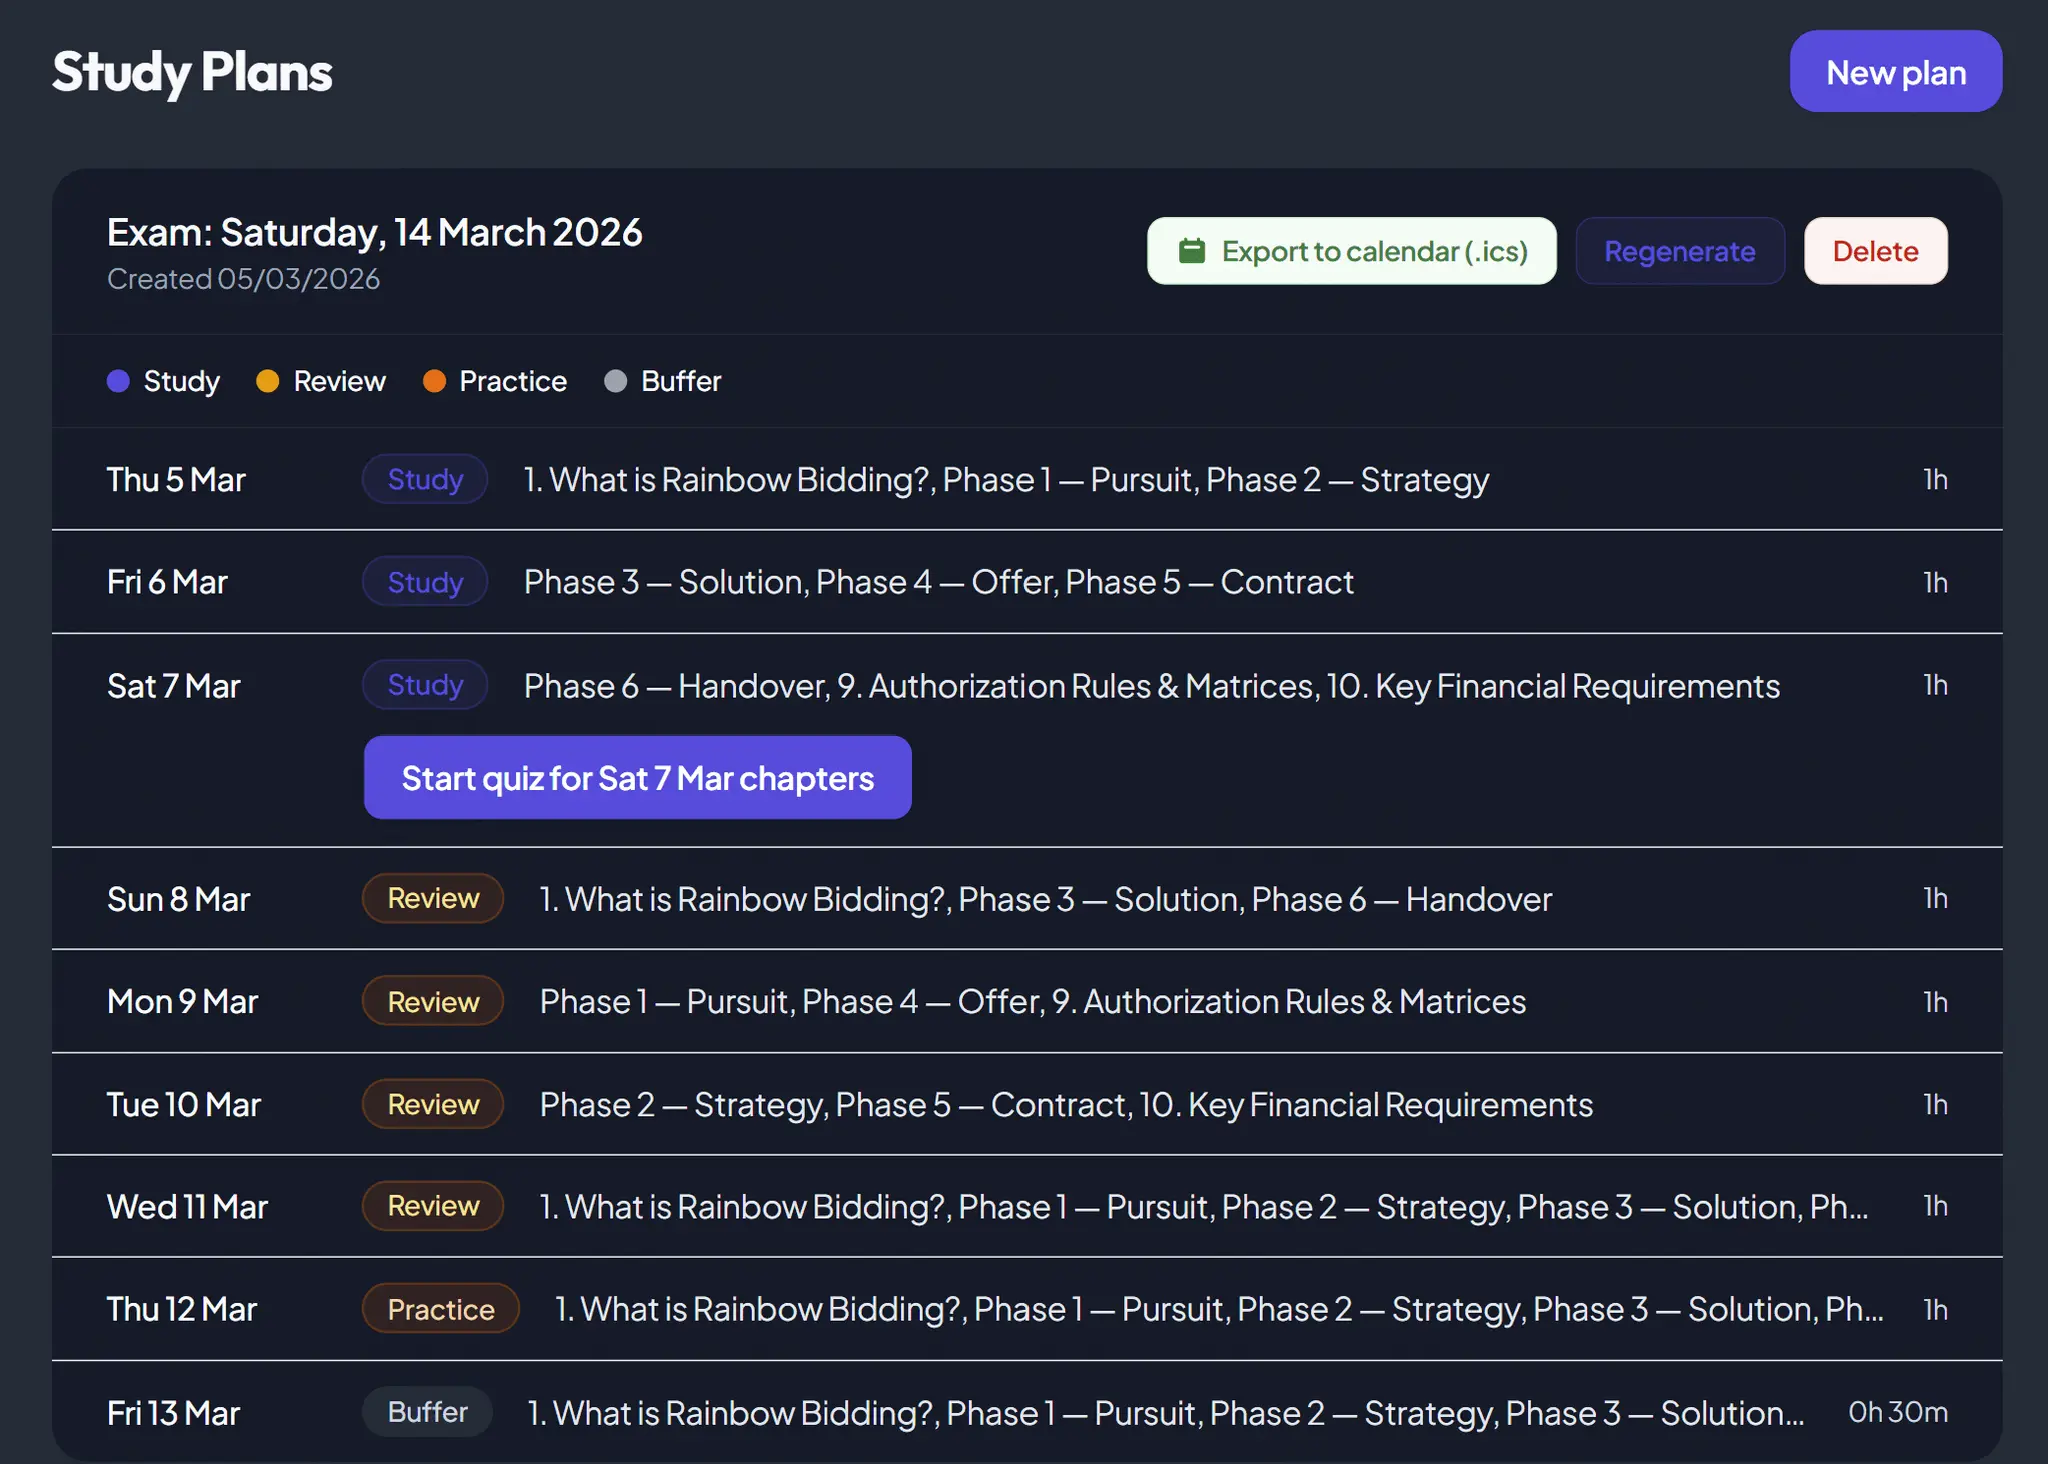Image resolution: width=2048 pixels, height=1464 pixels.
Task: Click the 'Review' legend label
Action: click(x=339, y=381)
